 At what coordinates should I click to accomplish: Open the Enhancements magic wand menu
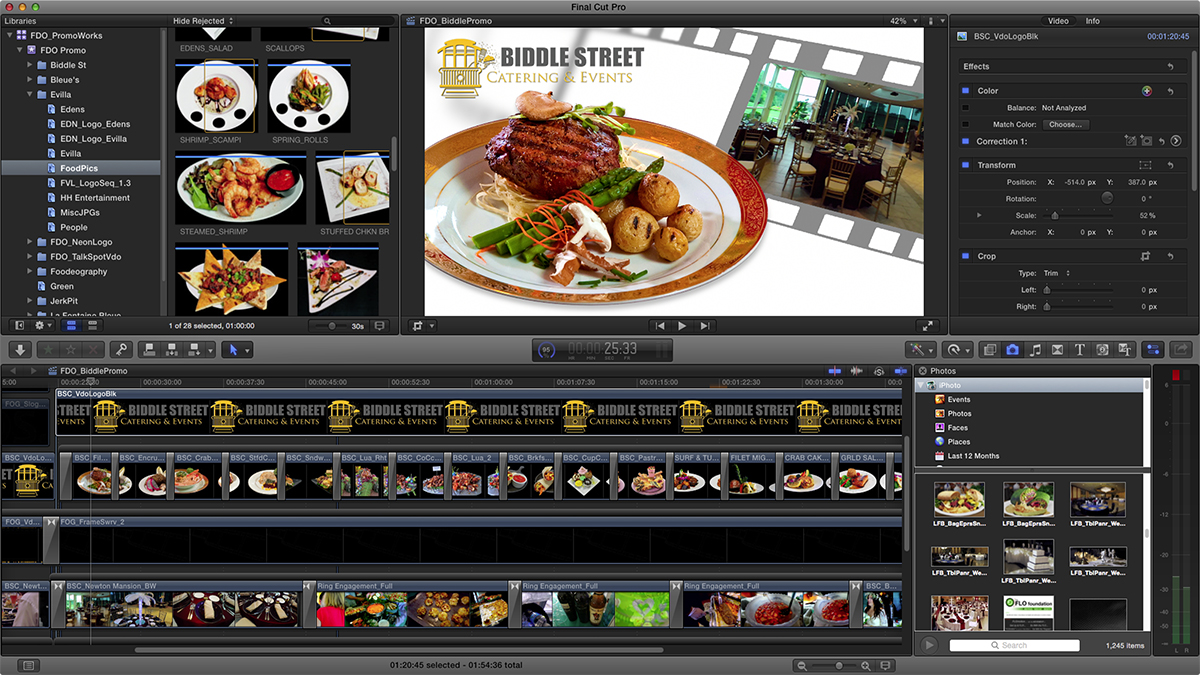920,349
